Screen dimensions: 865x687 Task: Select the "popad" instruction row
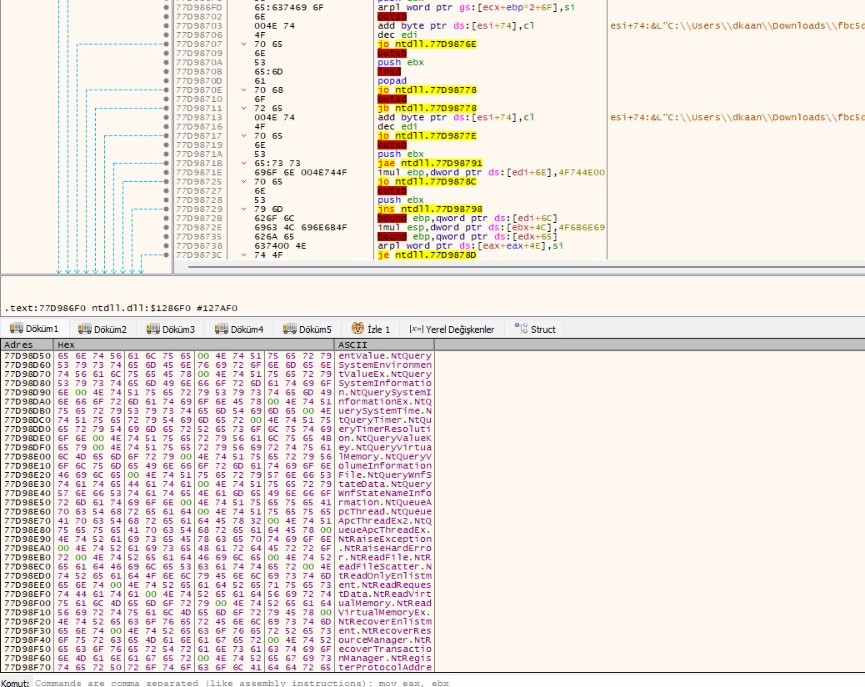click(392, 81)
